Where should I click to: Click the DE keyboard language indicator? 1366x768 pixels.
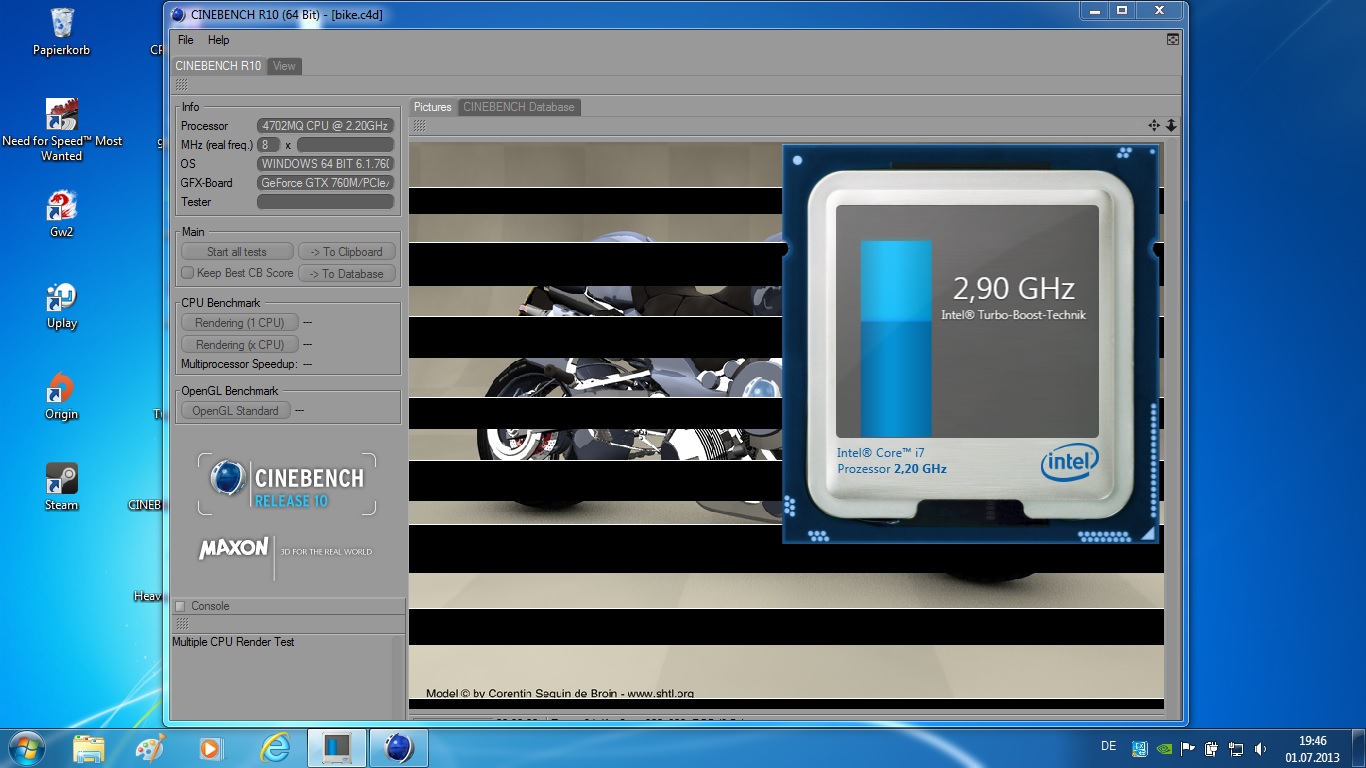(1108, 746)
